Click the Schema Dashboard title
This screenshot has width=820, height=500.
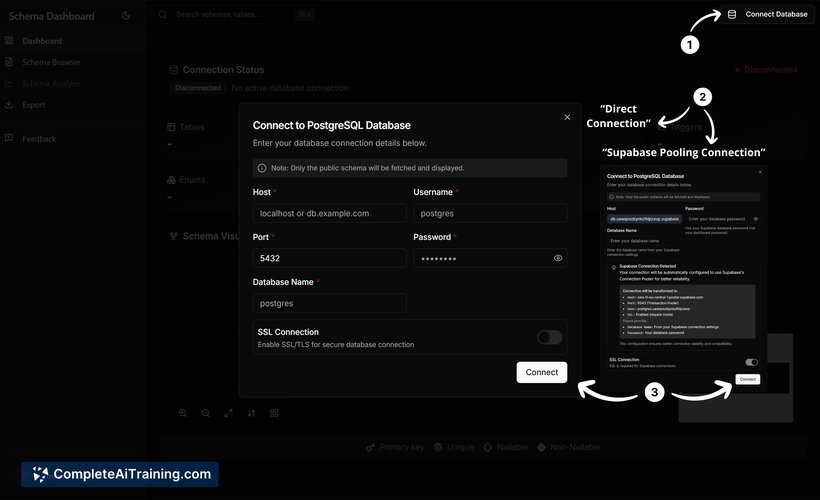52,16
